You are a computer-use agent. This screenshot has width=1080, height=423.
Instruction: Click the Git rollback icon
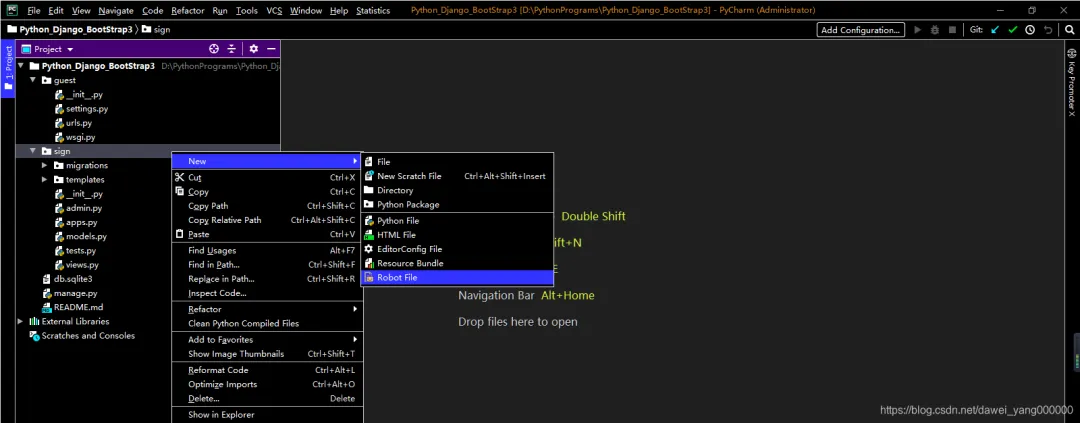(x=1048, y=30)
